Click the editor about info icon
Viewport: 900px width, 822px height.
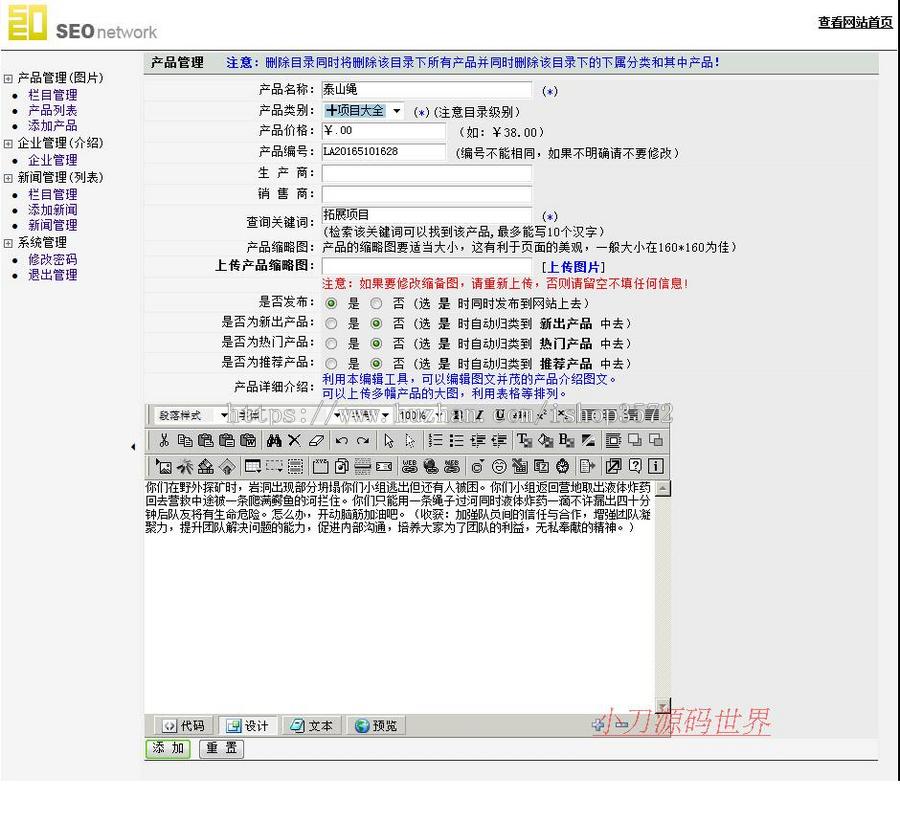[655, 466]
